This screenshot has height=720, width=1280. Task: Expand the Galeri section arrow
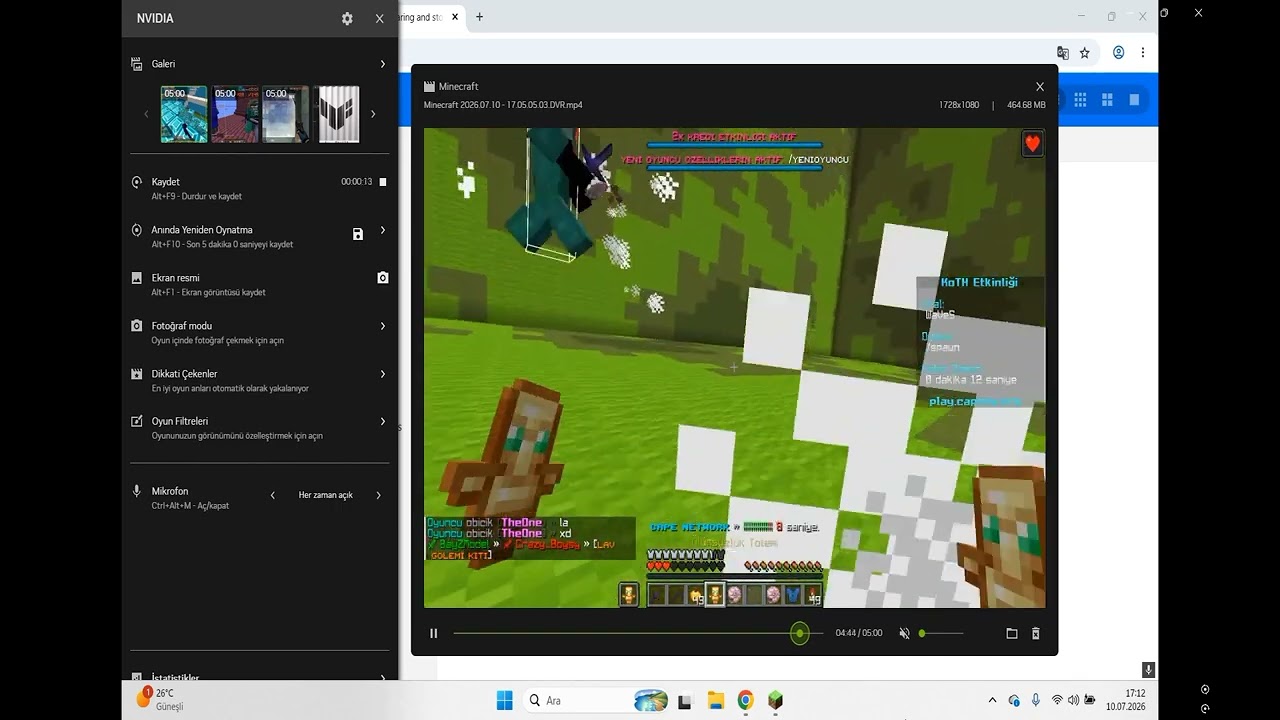point(382,64)
